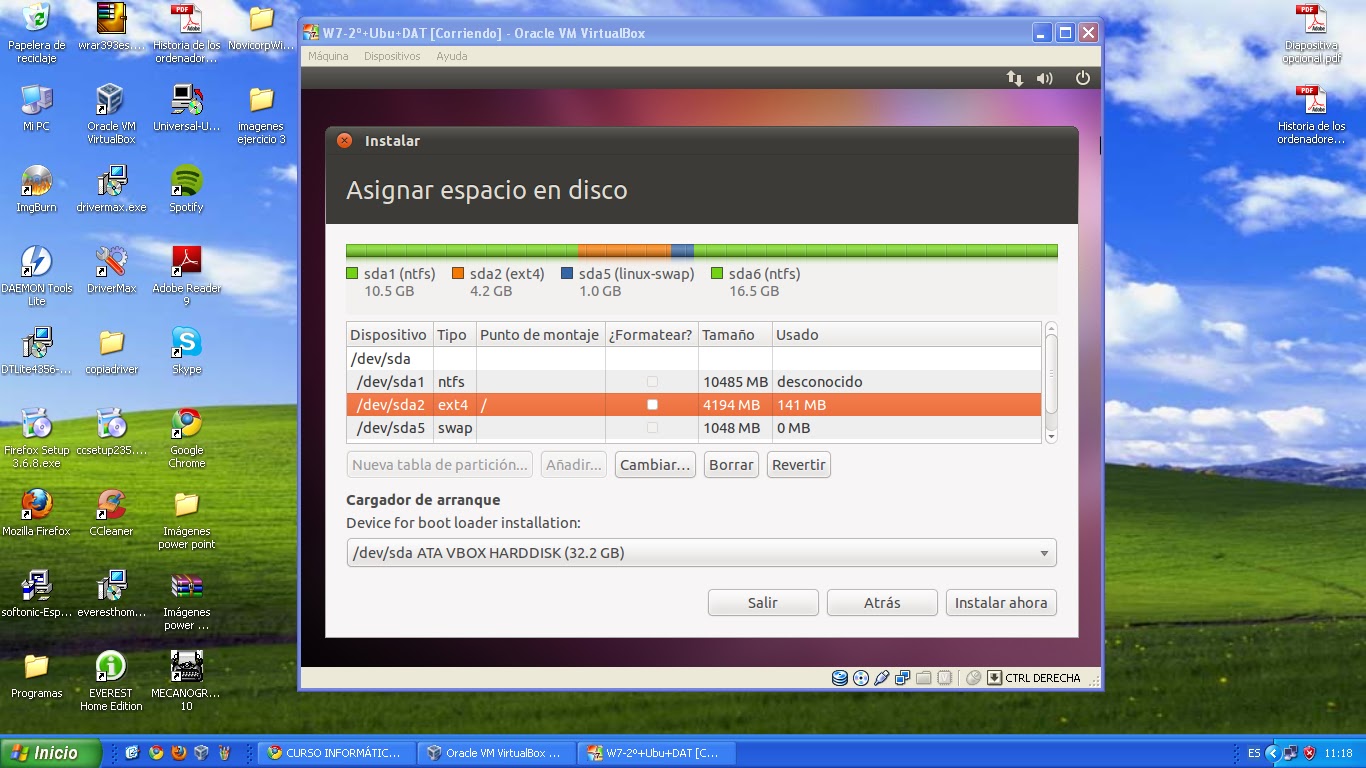The width and height of the screenshot is (1366, 768).
Task: Open the Ayuda menu
Action: (x=451, y=56)
